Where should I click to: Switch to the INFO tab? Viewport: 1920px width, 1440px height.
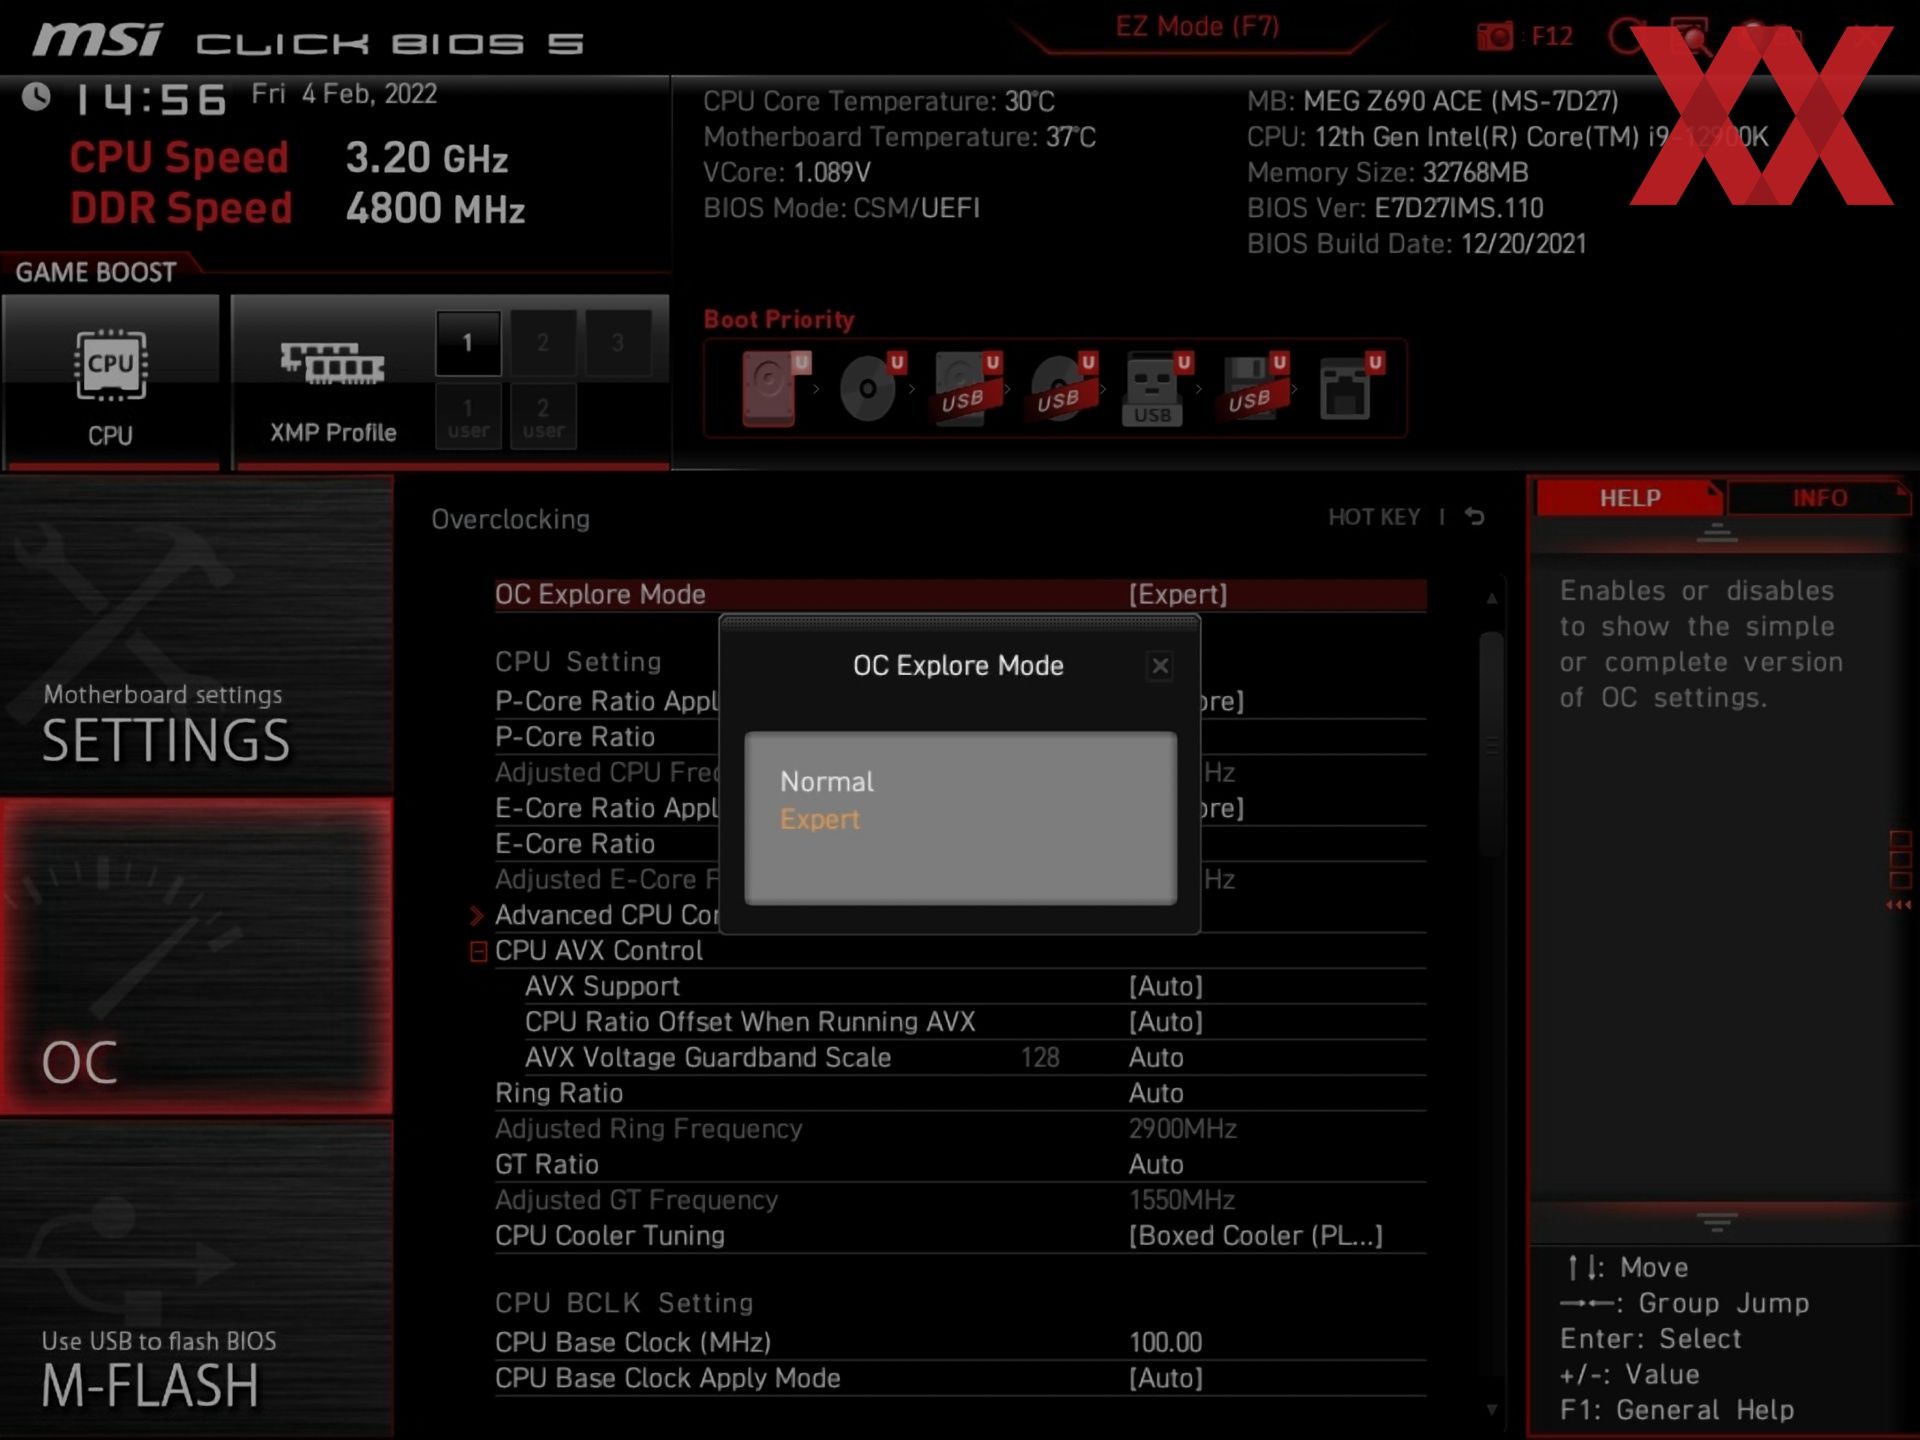point(1819,498)
